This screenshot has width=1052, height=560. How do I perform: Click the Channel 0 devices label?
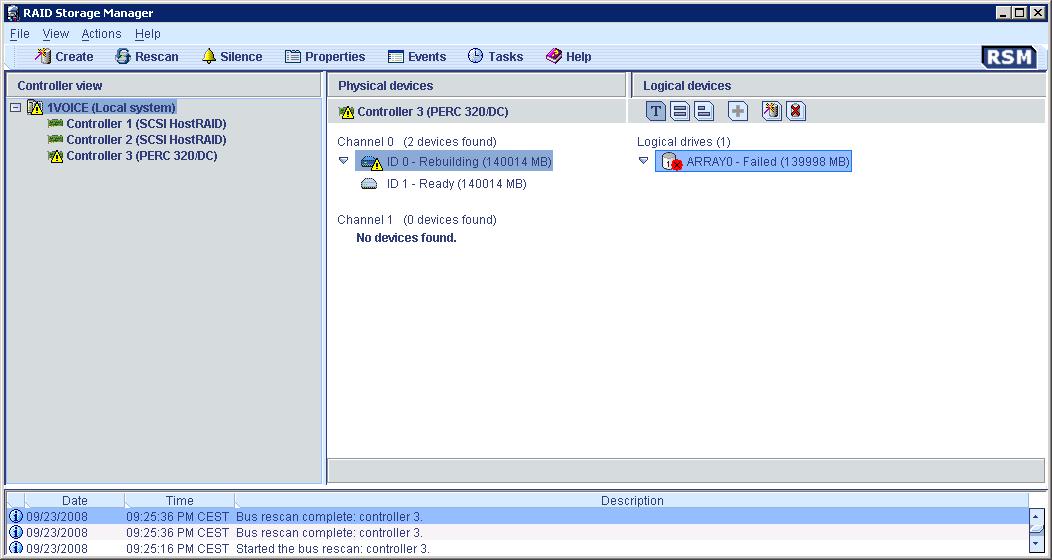417,142
